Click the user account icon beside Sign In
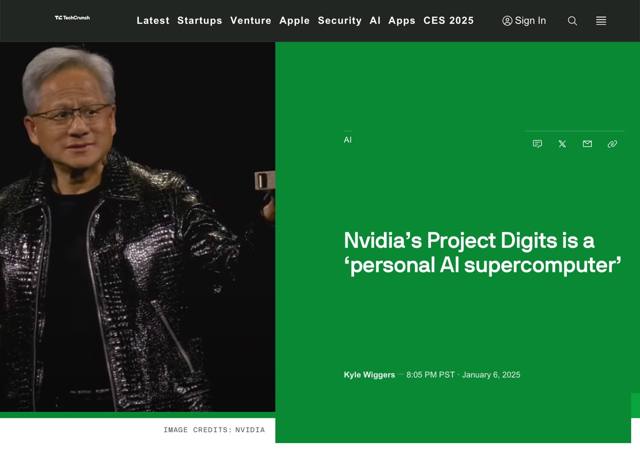The image size is (640, 456). coord(507,21)
